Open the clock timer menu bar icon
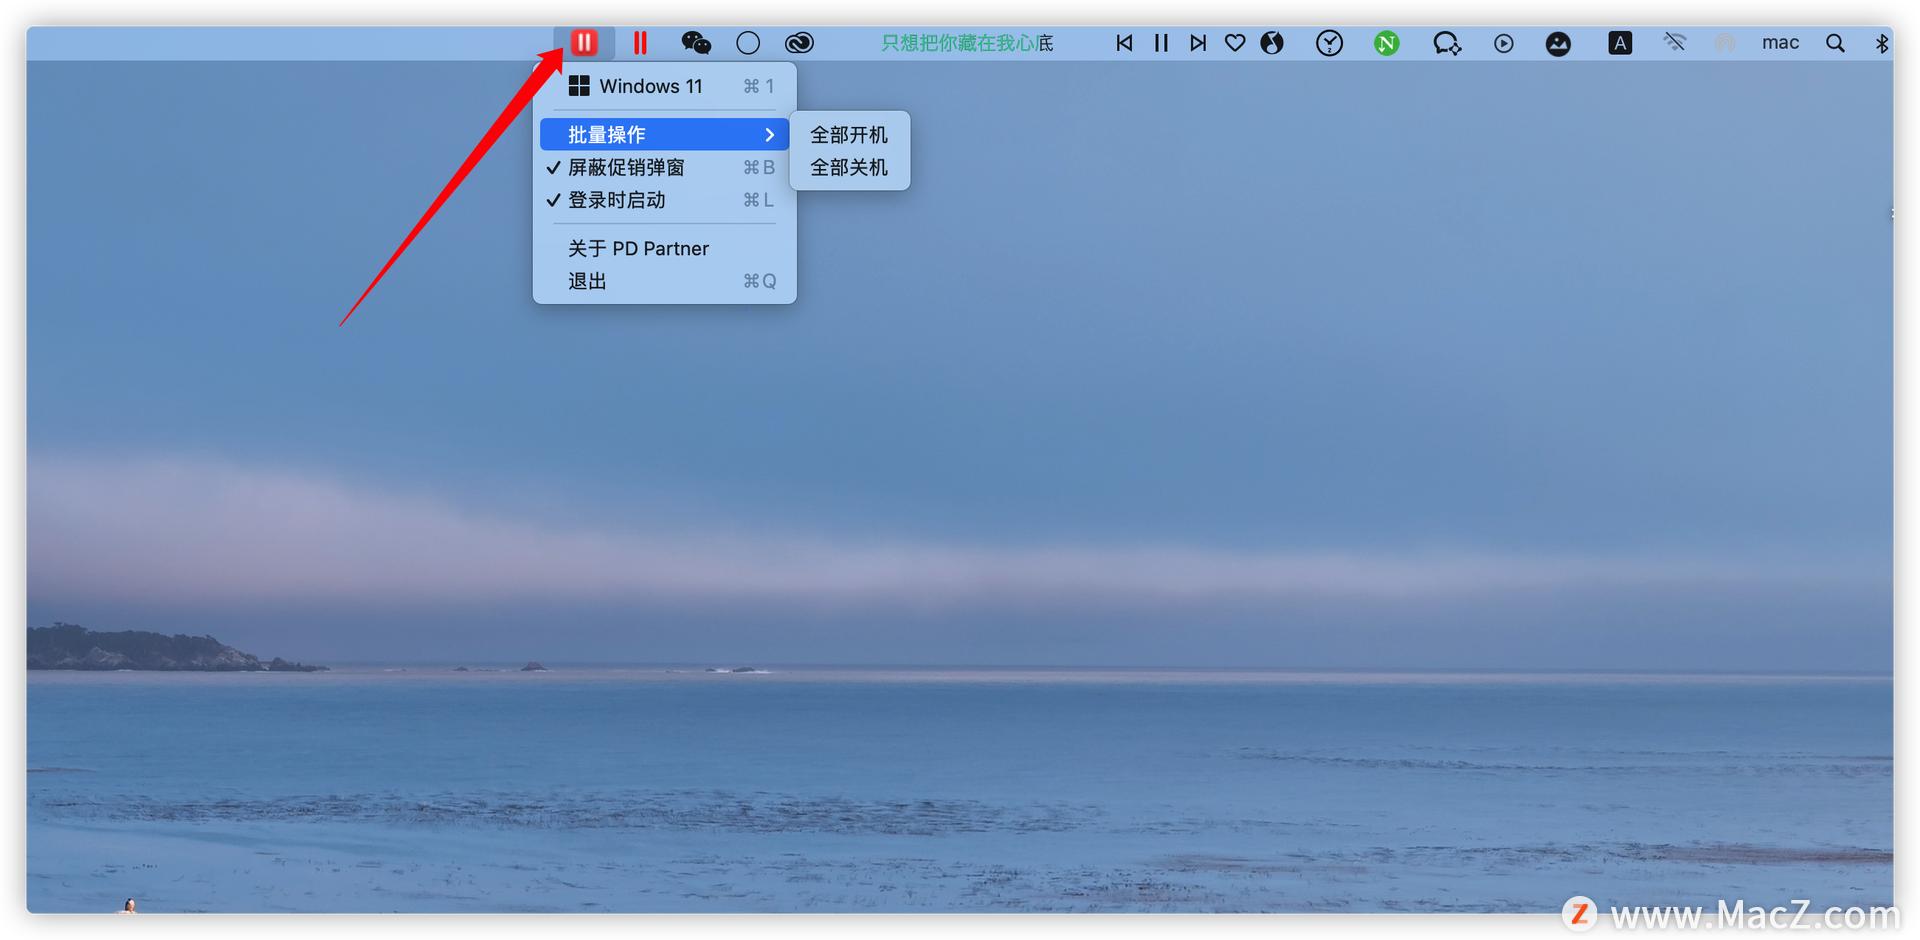The image size is (1920, 940). click(x=1329, y=42)
